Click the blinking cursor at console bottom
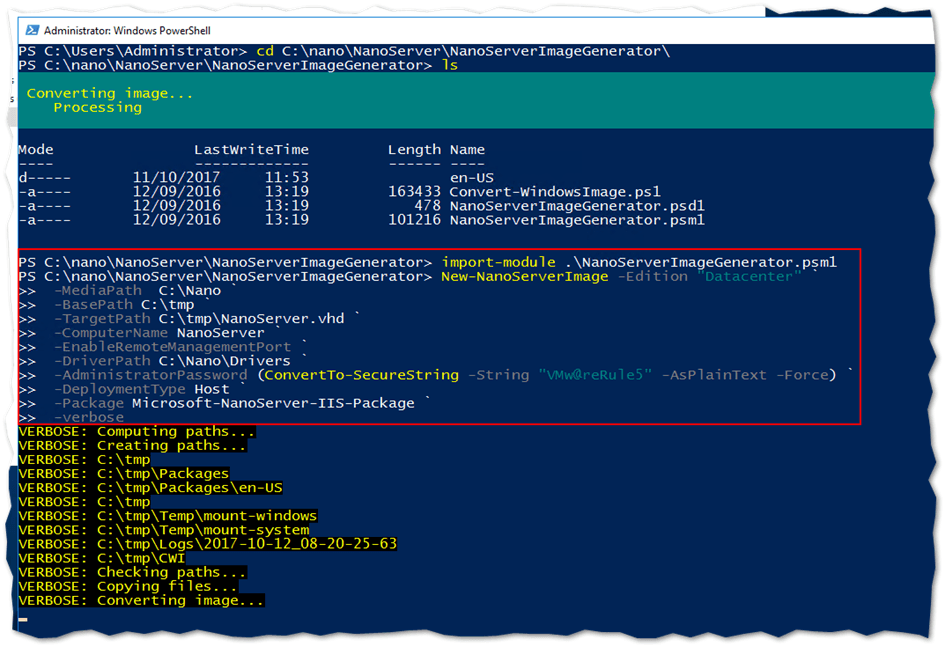Viewport: 945px width, 647px height. (23, 619)
